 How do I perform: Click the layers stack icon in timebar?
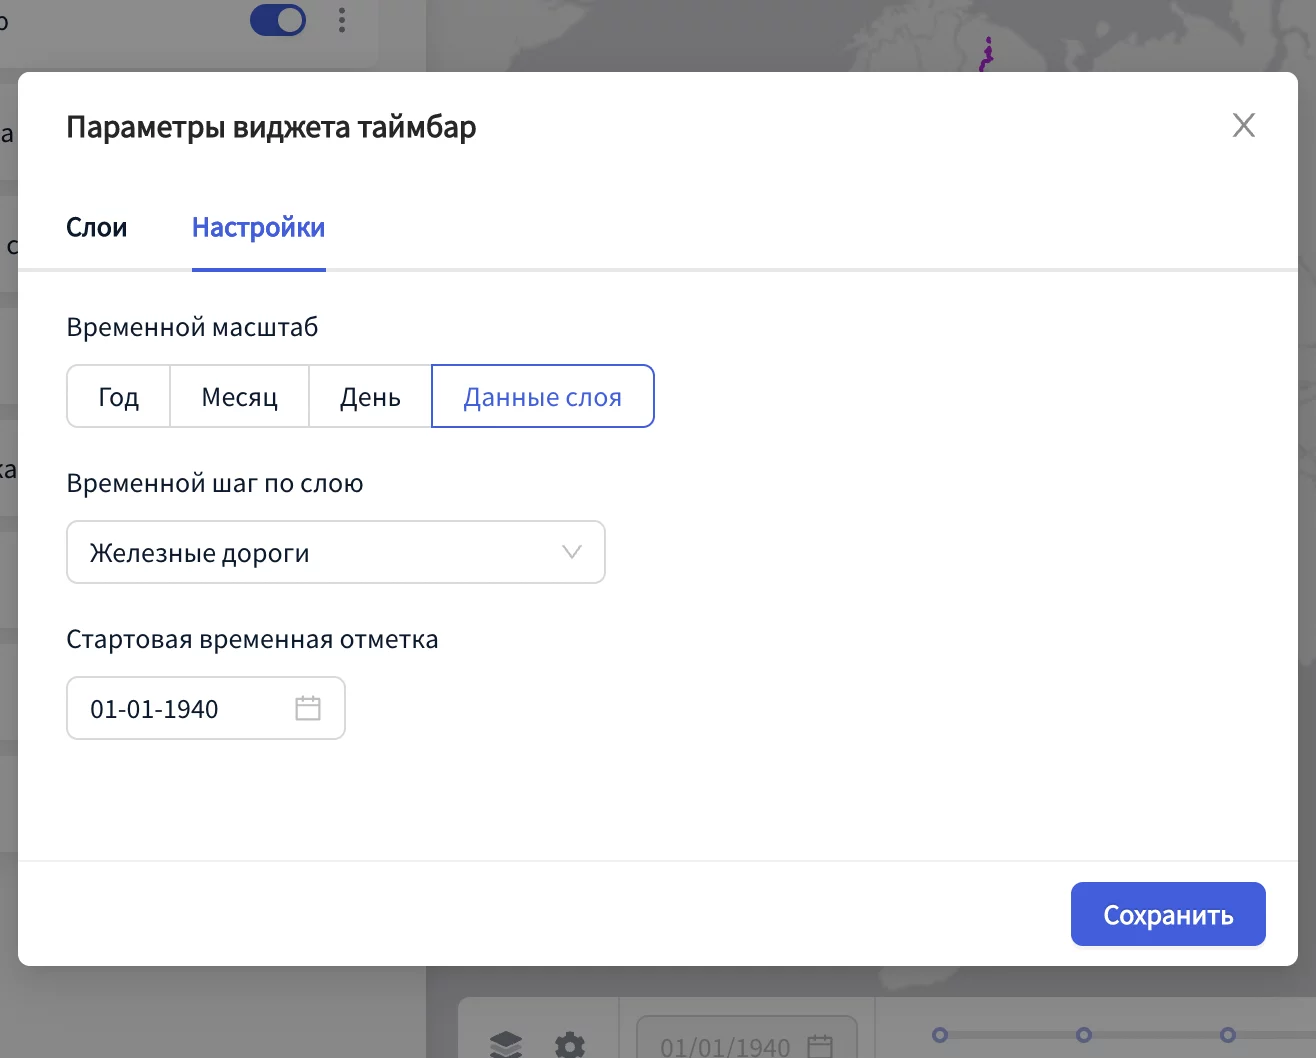tap(506, 1044)
